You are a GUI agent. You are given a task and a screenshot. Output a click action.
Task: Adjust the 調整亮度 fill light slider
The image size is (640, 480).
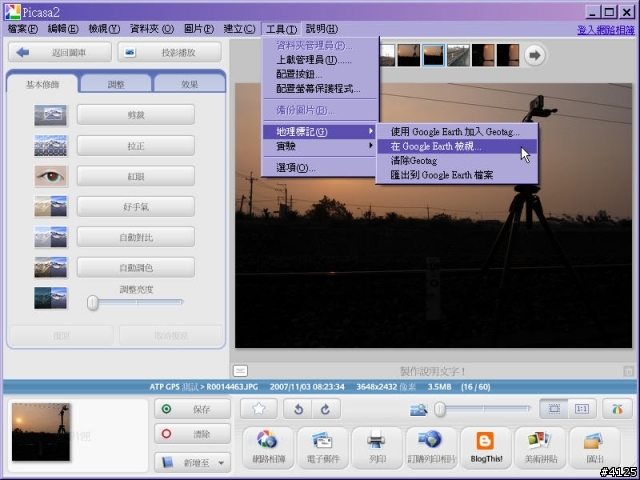(x=93, y=303)
